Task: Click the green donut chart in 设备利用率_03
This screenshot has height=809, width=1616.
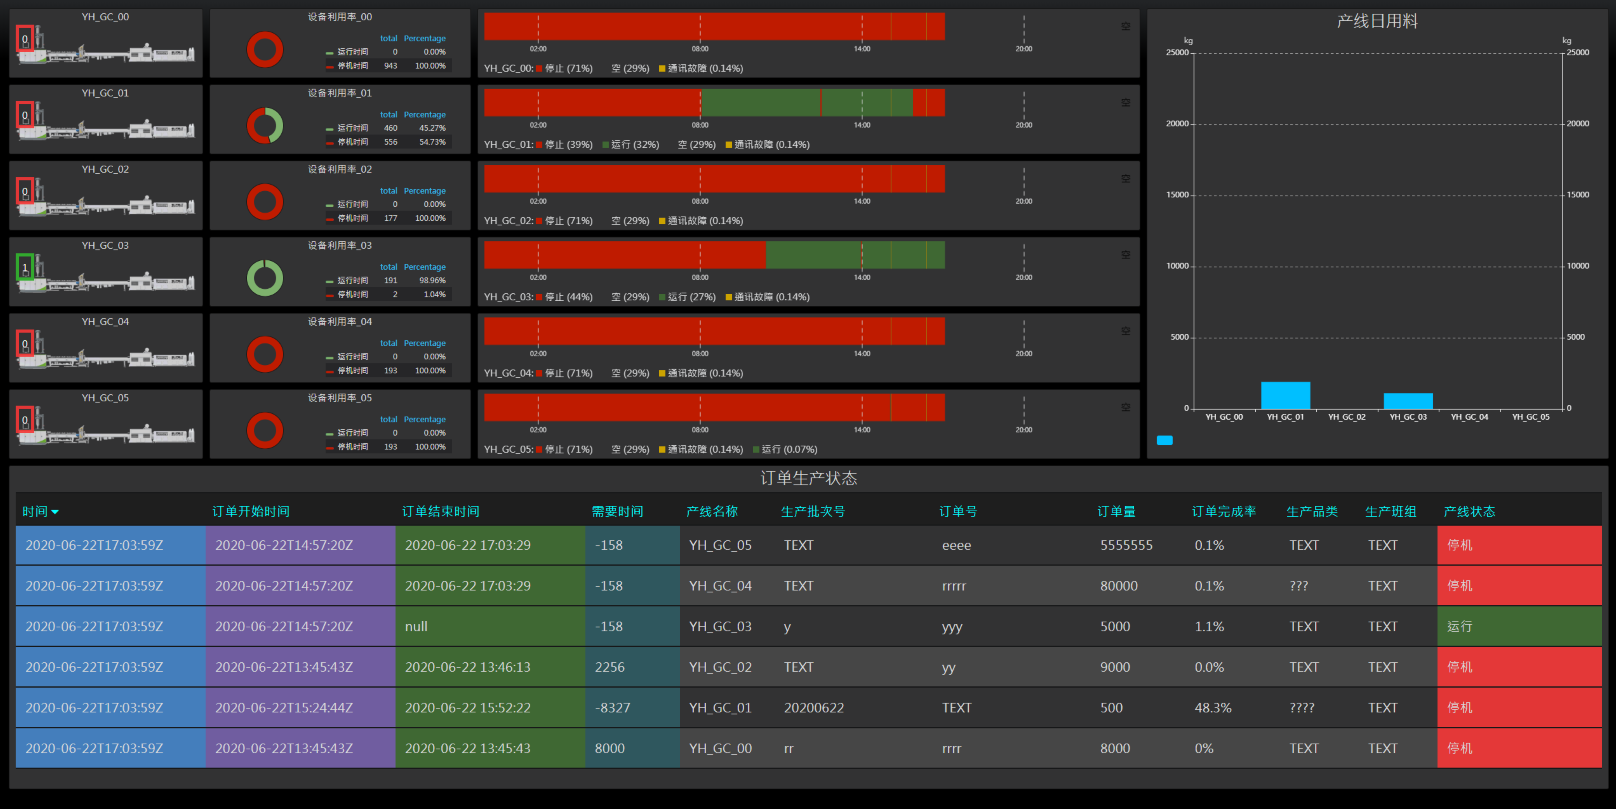Action: click(x=265, y=278)
